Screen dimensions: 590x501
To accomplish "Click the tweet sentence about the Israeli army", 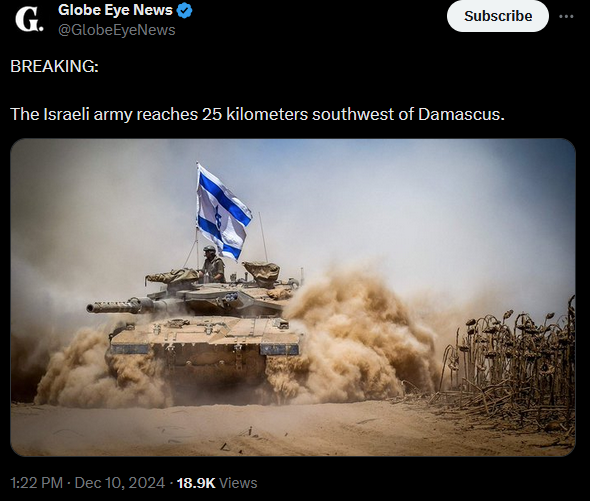I will 257,114.
